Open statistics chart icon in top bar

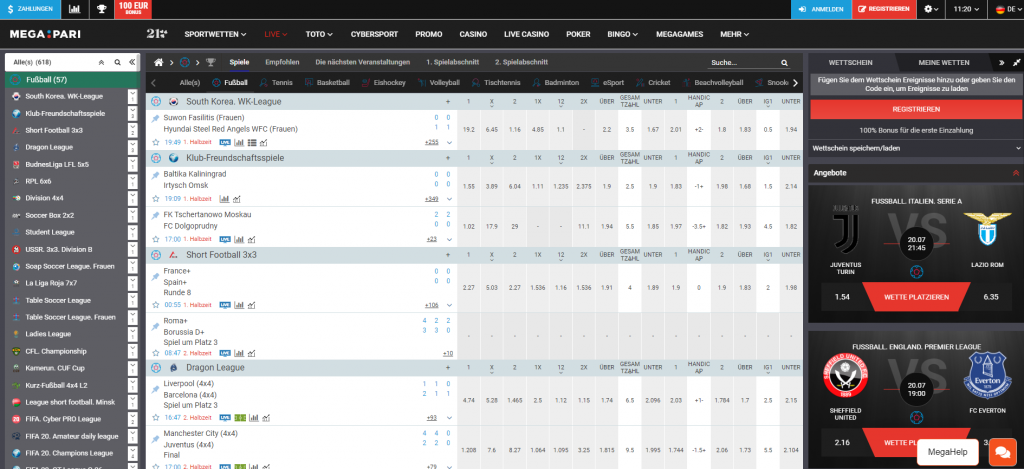[x=74, y=9]
